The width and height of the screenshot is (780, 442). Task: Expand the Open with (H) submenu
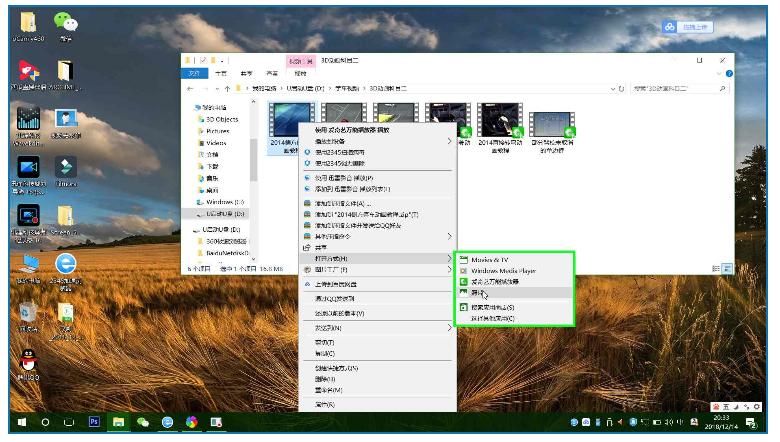449,259
